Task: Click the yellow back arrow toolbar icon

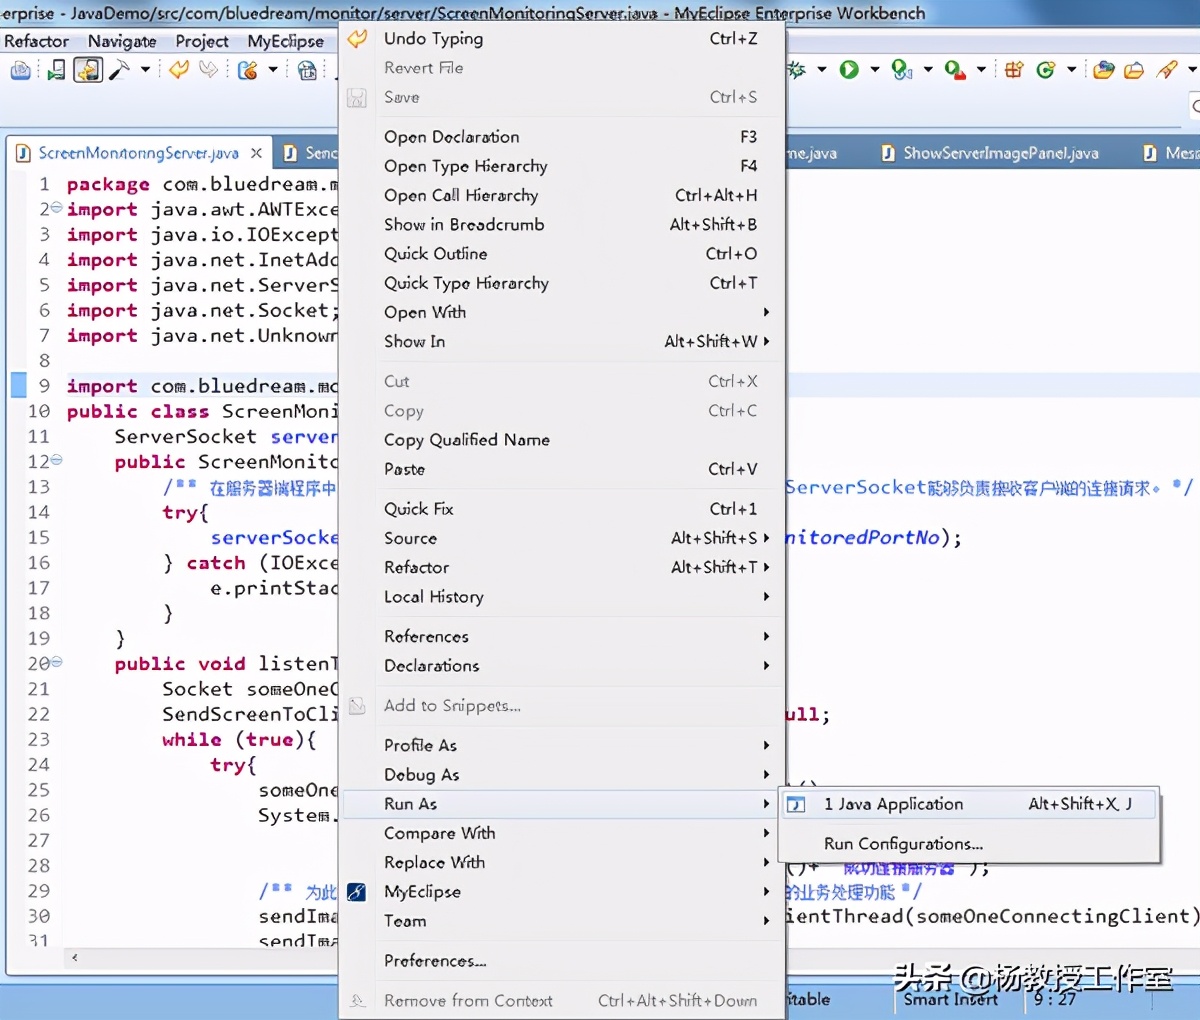Action: coord(179,69)
